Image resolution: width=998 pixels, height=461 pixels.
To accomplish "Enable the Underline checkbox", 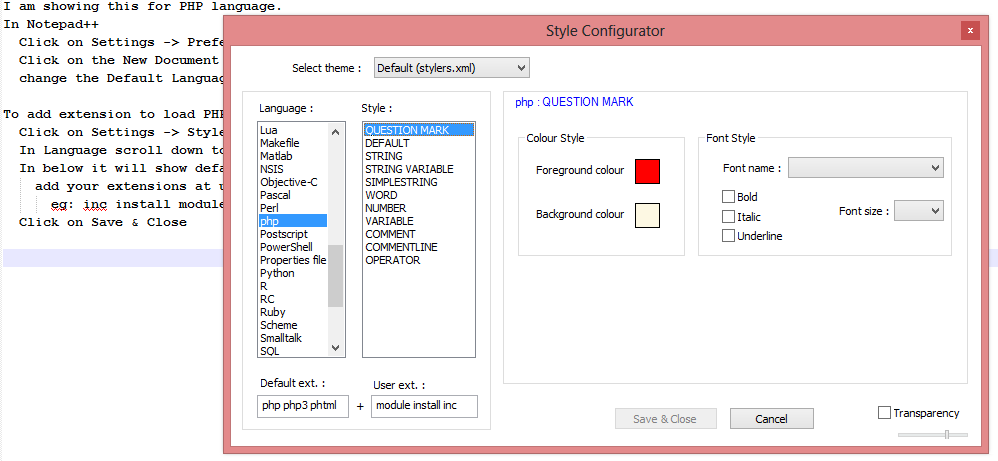I will pos(728,236).
